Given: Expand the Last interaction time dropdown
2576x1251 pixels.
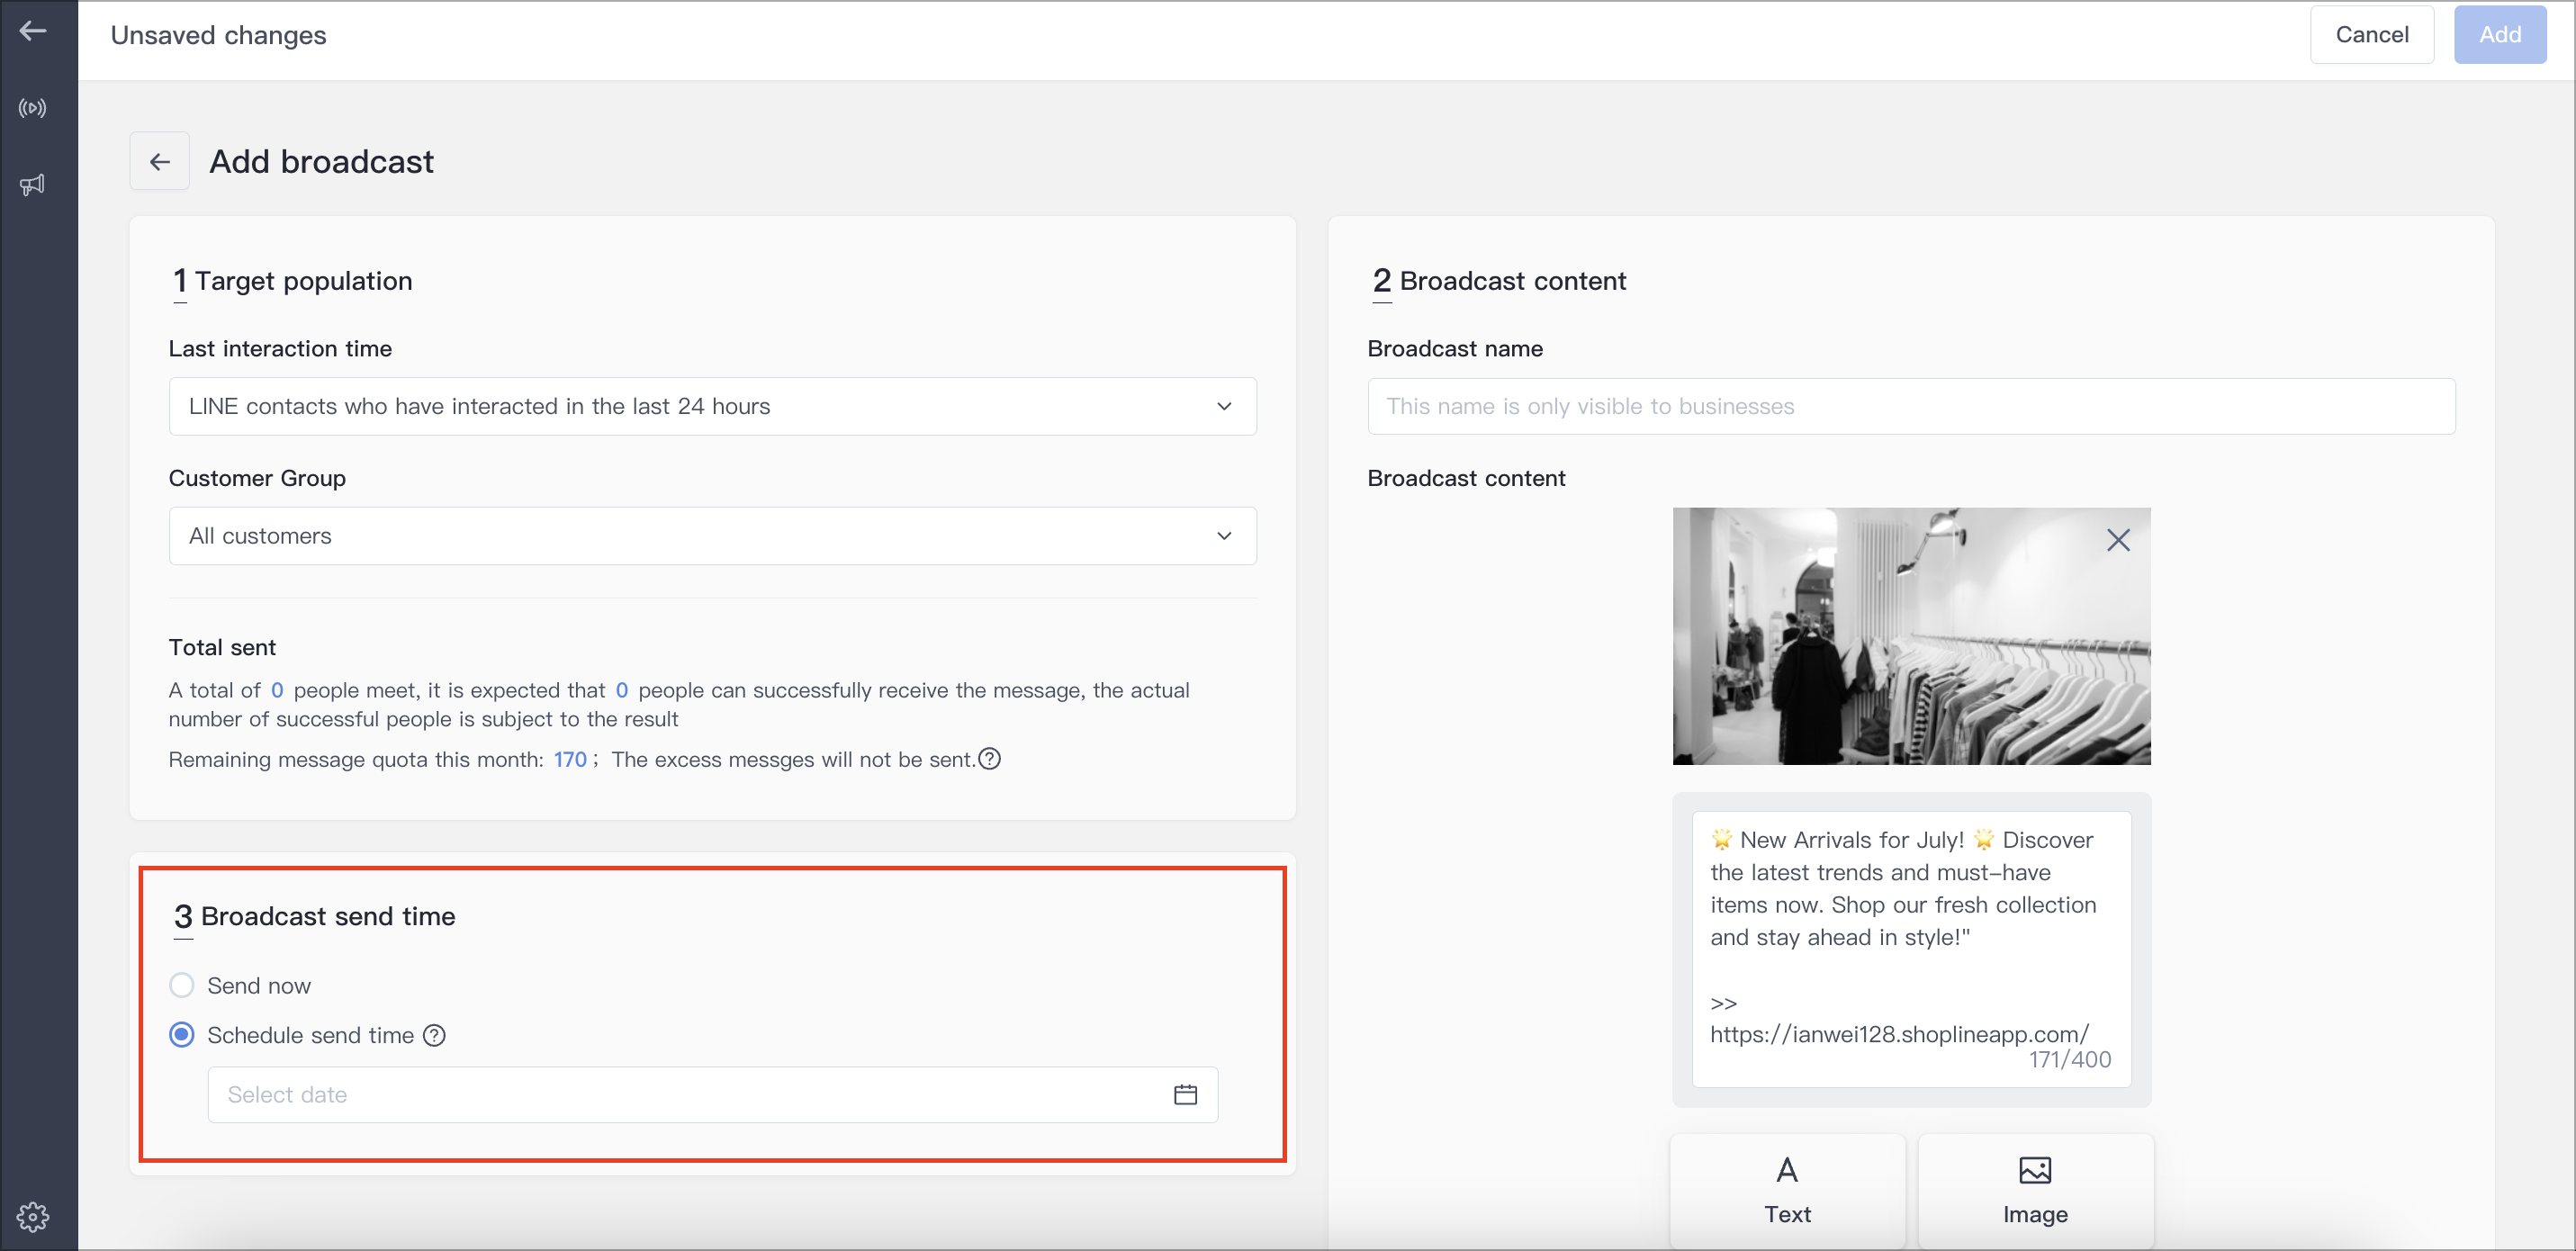Looking at the screenshot, I should pos(712,406).
